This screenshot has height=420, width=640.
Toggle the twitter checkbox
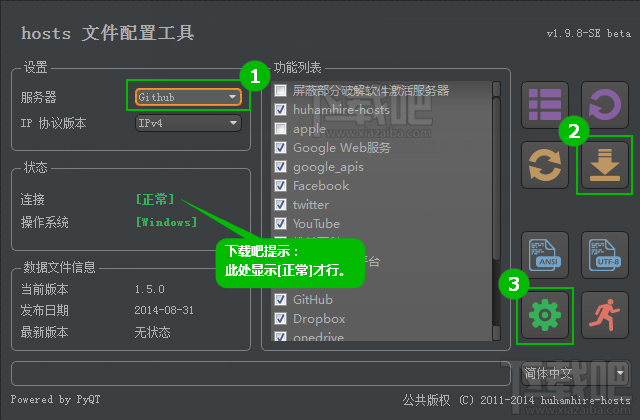click(x=280, y=204)
